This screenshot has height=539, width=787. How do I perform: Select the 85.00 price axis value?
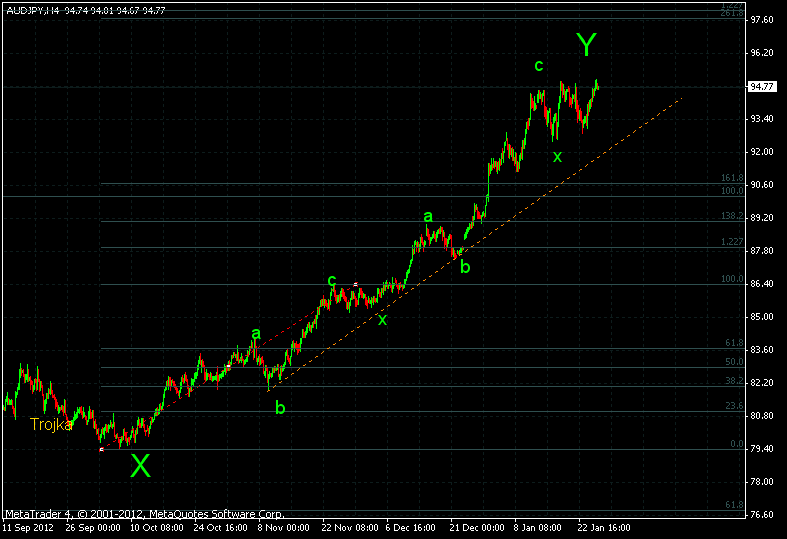coord(762,317)
